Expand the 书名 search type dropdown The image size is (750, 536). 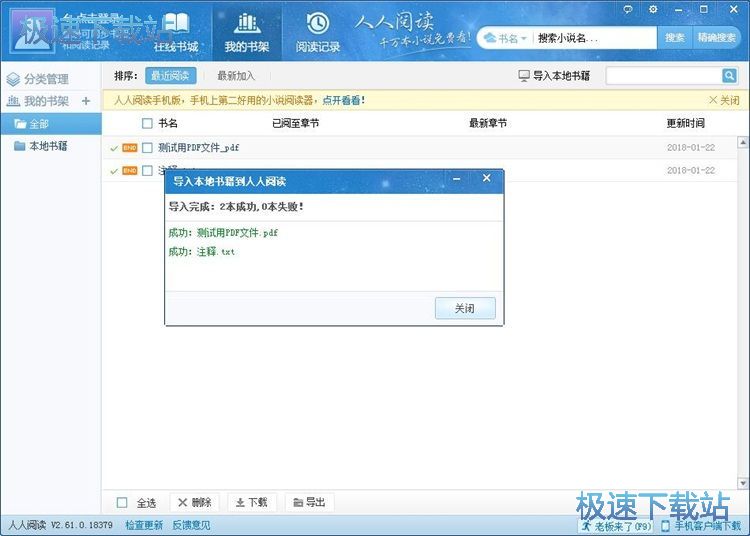(x=506, y=38)
